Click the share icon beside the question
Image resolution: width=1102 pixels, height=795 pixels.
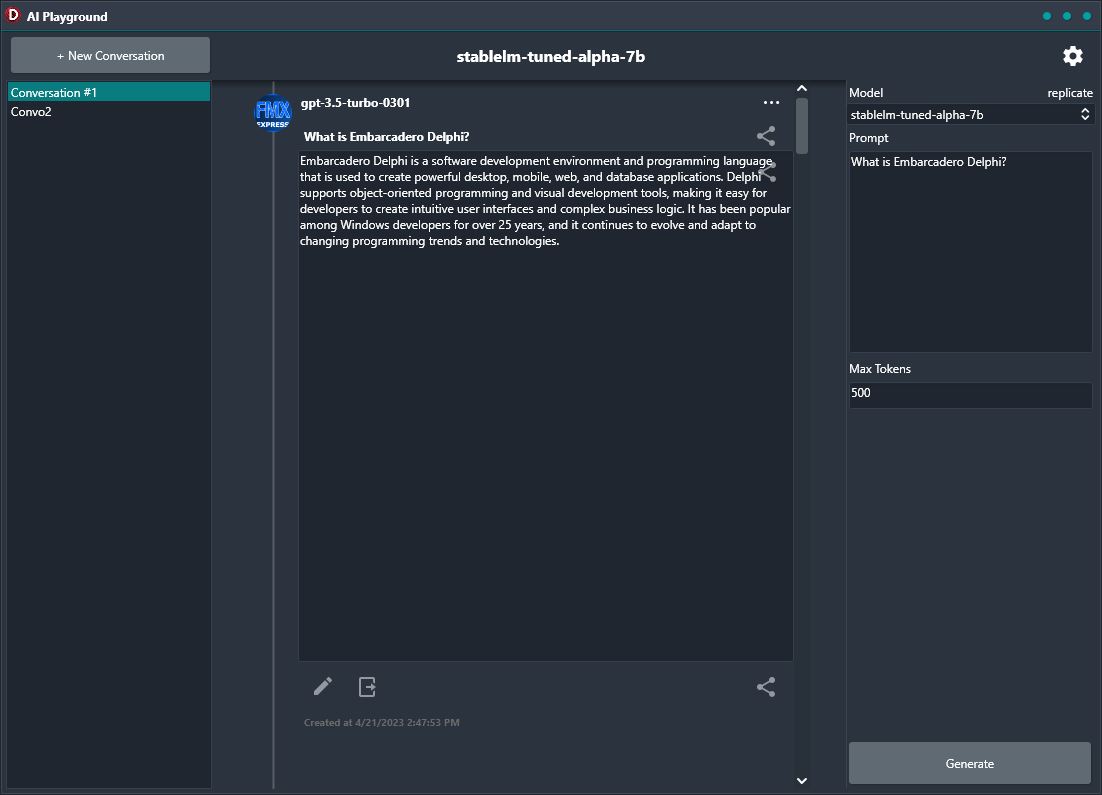pos(766,136)
